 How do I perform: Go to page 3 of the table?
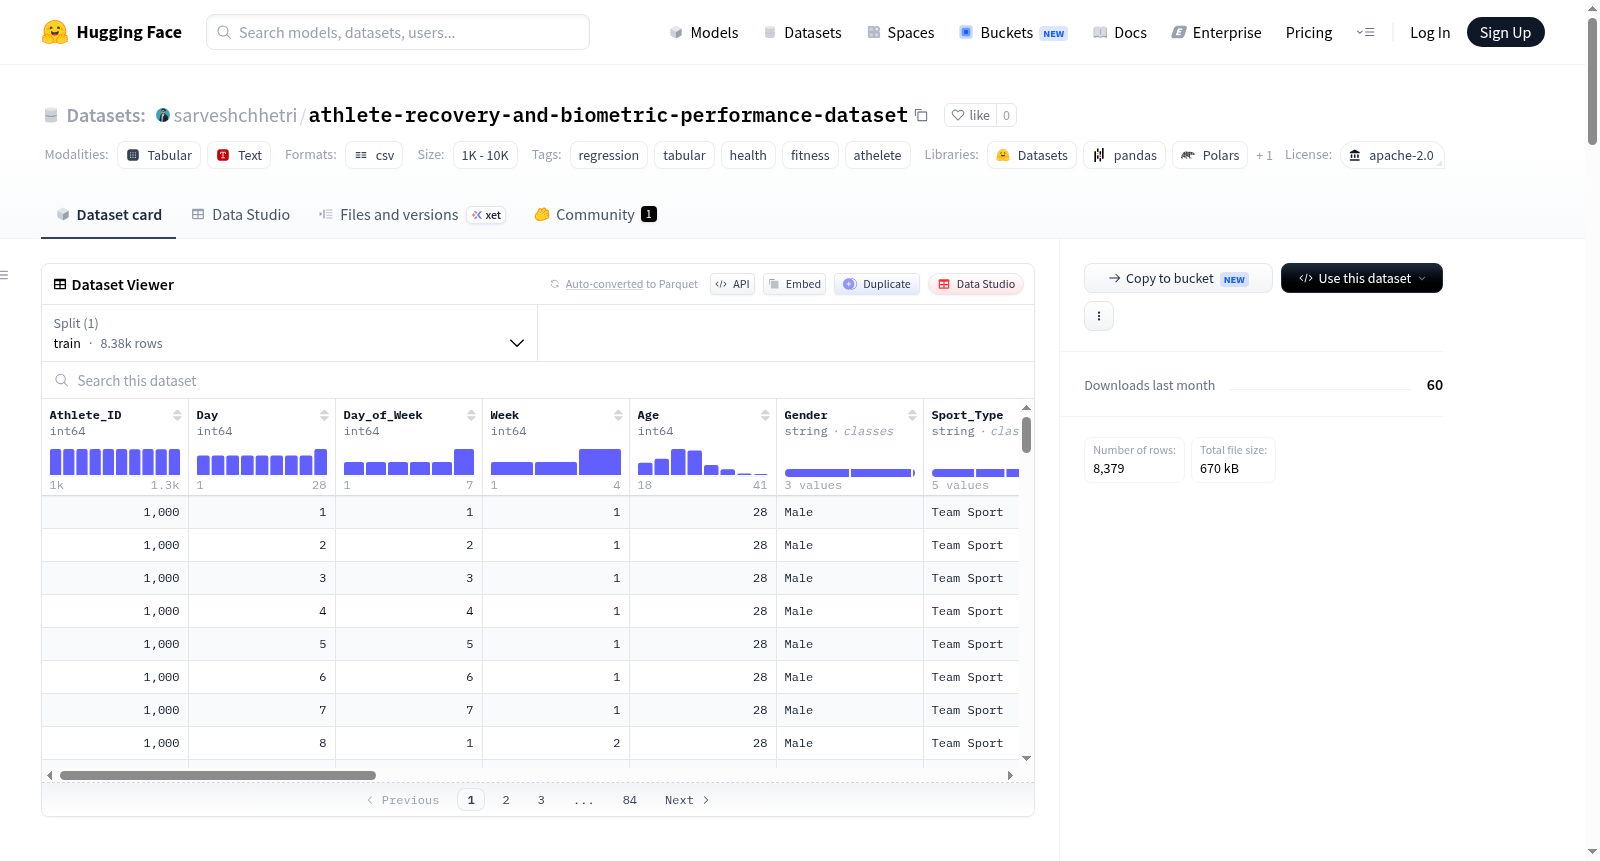(541, 800)
